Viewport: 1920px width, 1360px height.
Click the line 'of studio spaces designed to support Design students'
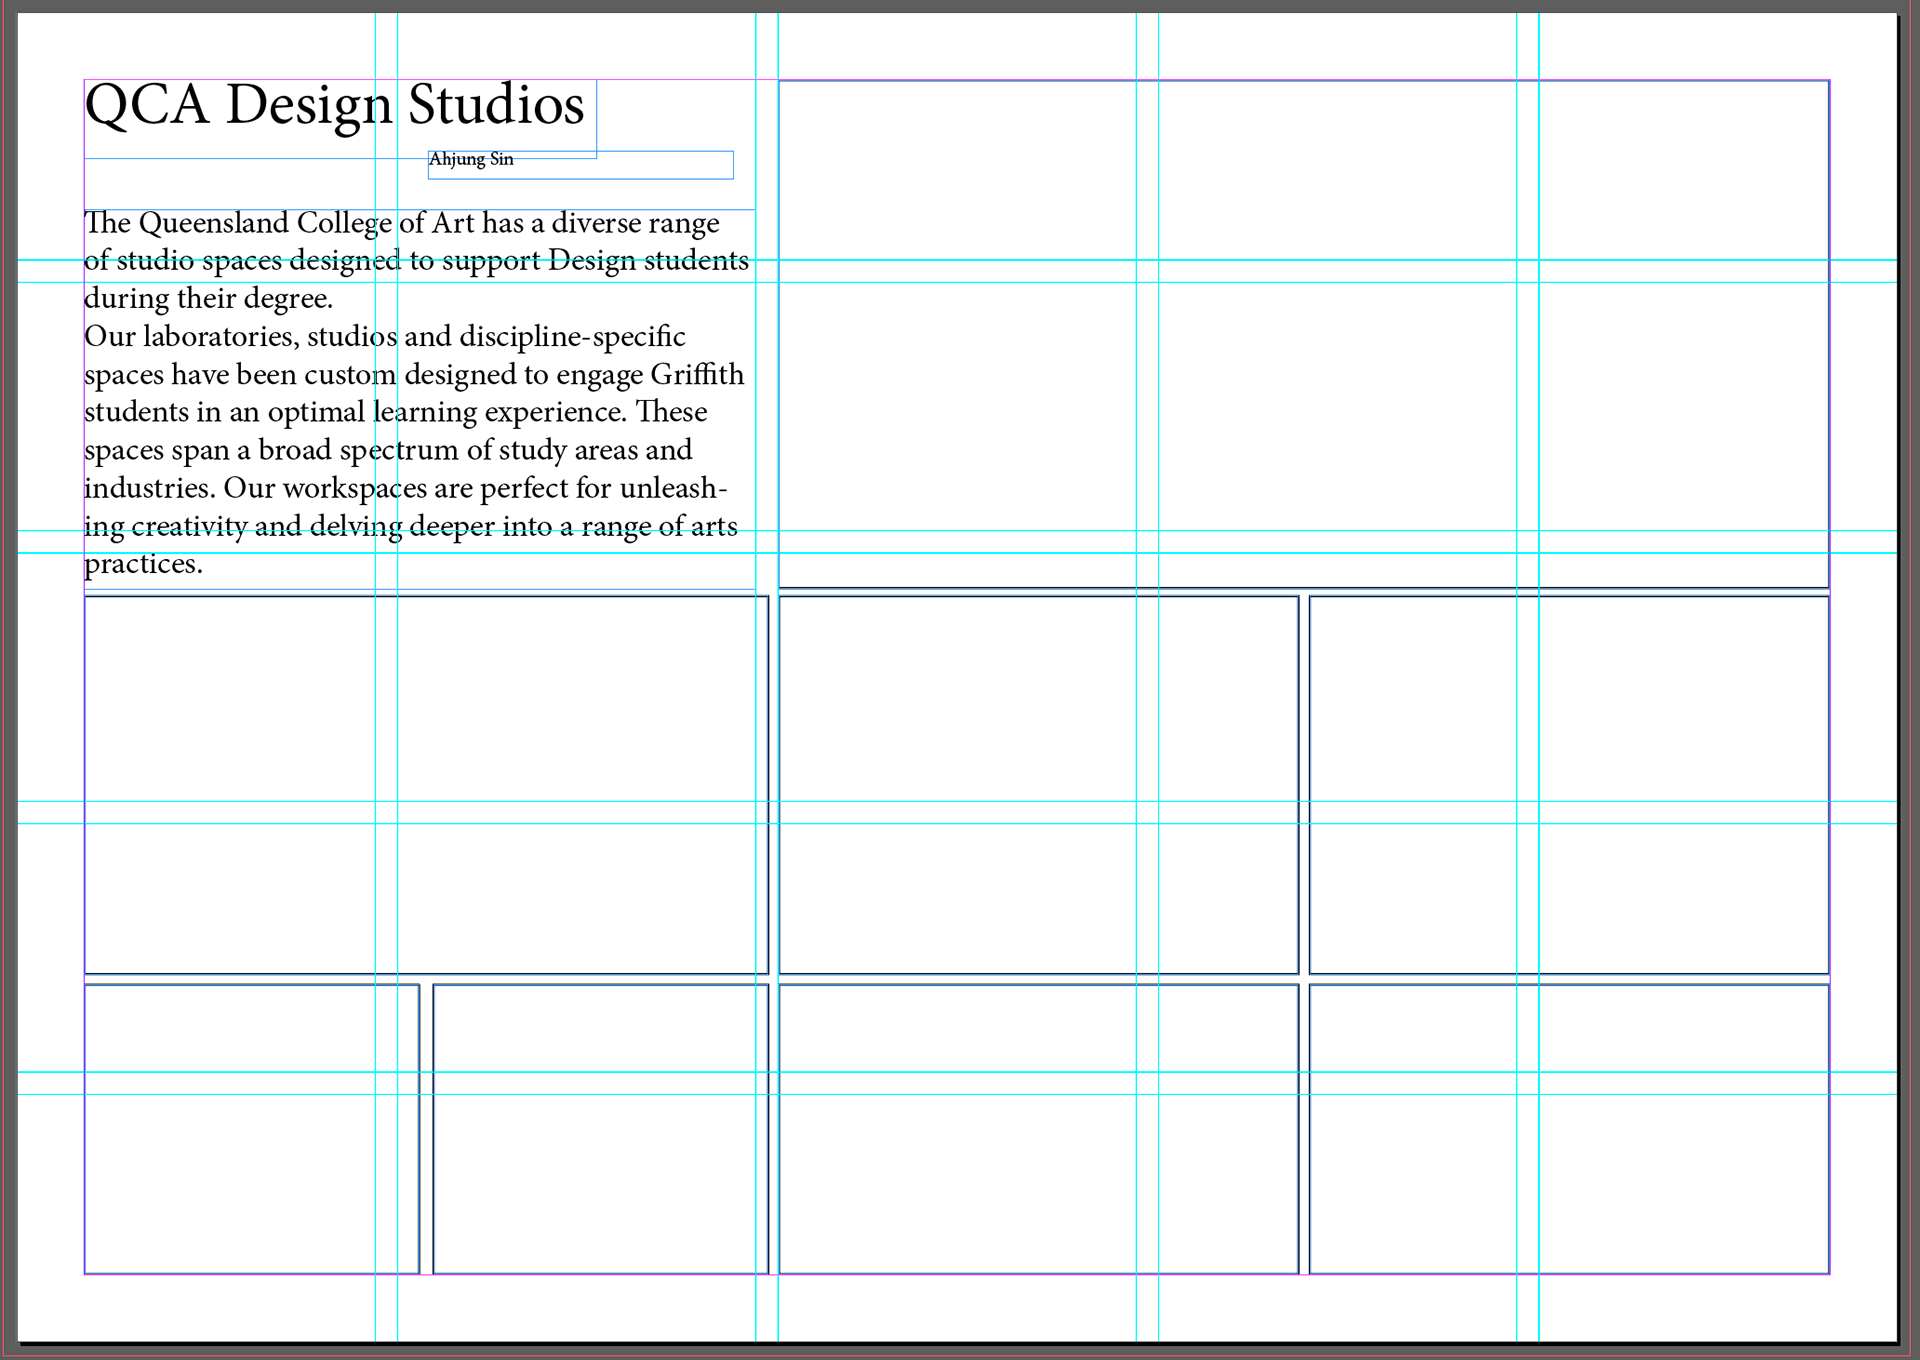coord(416,260)
